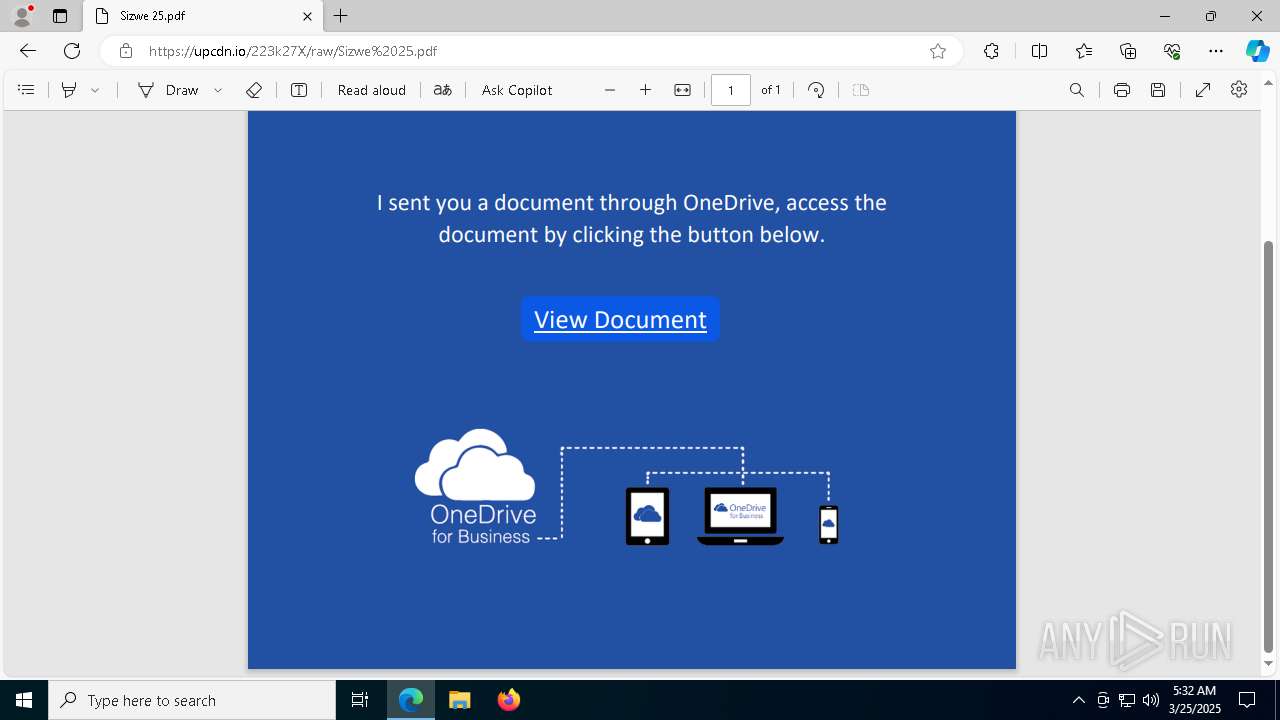Open File Explorer from taskbar
1280x720 pixels.
(x=459, y=700)
